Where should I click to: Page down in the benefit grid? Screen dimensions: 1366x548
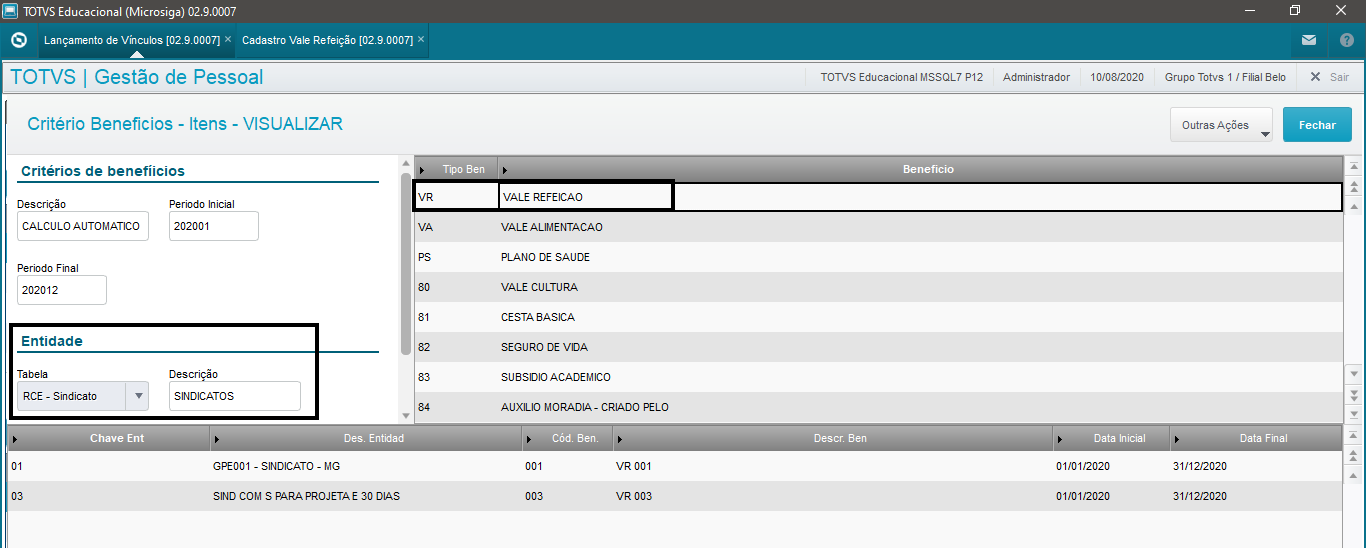1354,394
